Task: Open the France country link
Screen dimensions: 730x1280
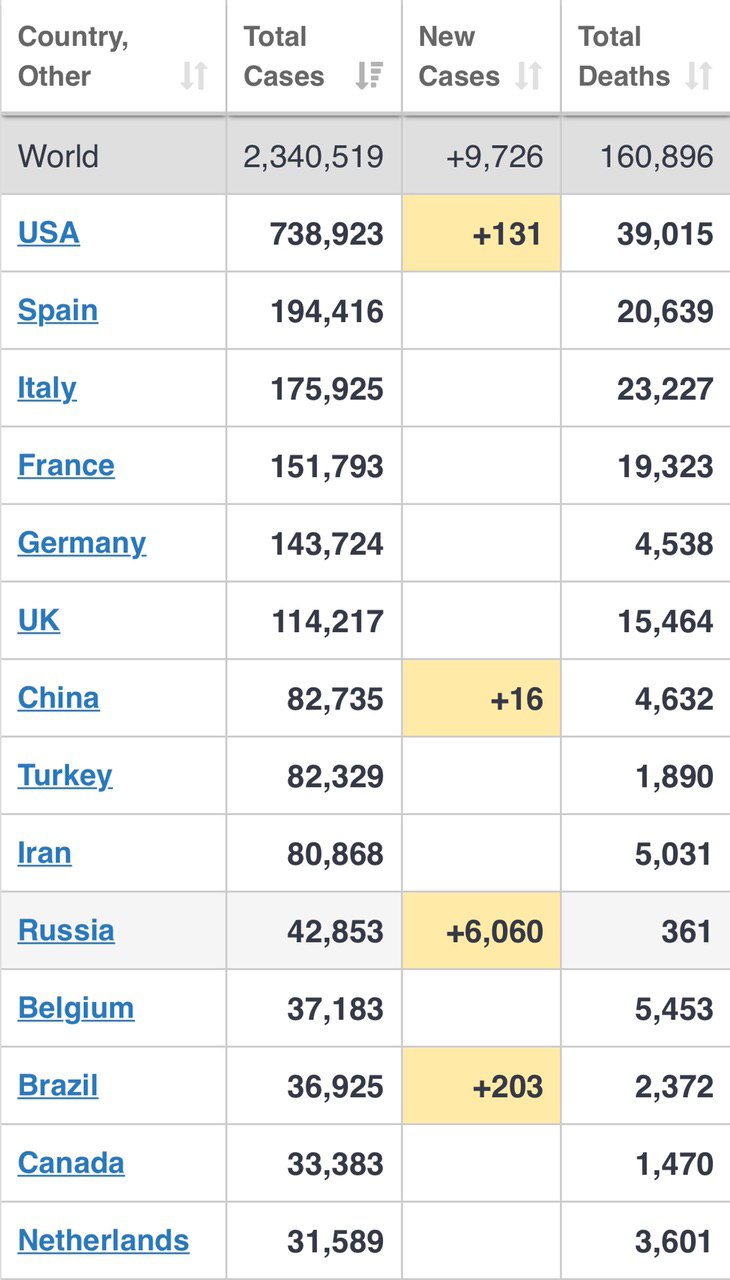Action: tap(66, 465)
